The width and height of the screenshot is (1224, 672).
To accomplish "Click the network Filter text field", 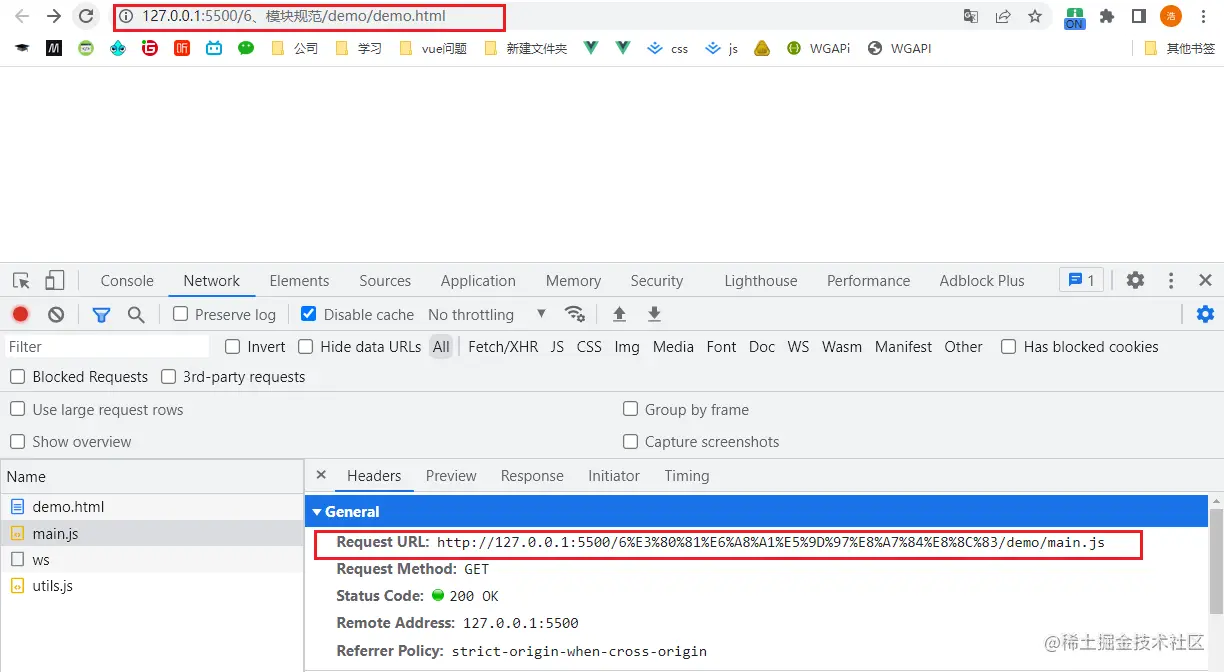I will (107, 347).
